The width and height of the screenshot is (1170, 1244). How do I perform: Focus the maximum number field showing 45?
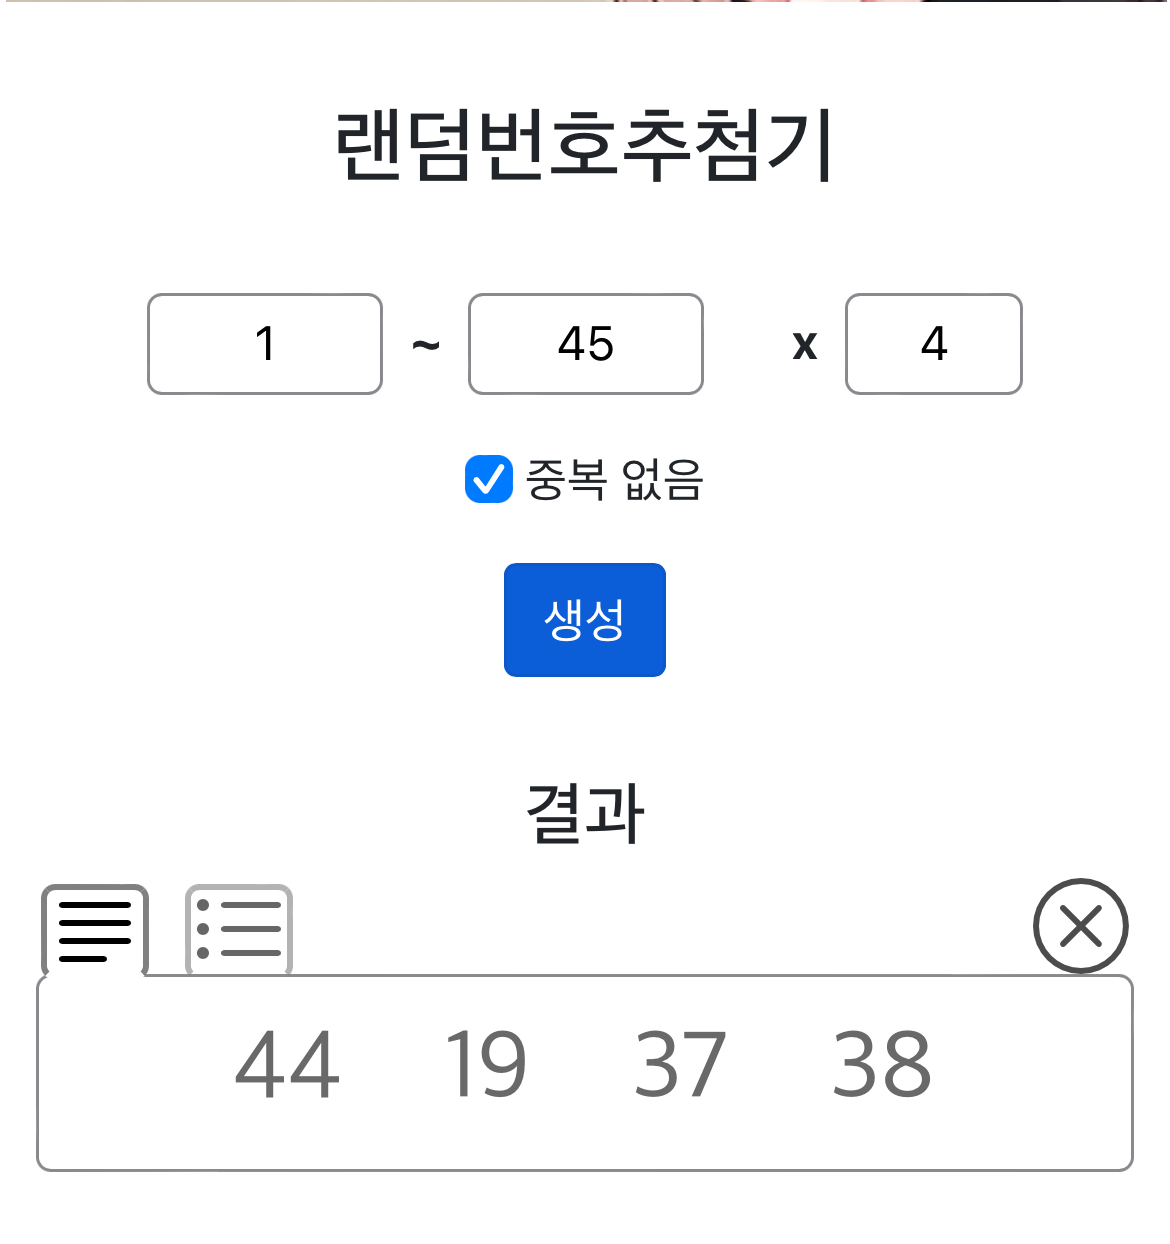(586, 344)
